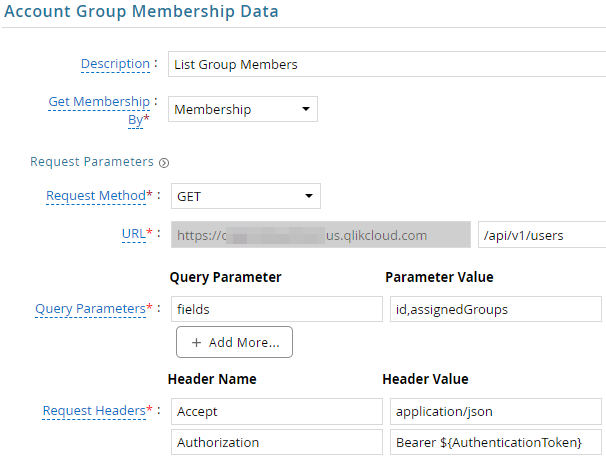Edit the id,assignedGroups parameter value
The image size is (606, 457).
495,309
